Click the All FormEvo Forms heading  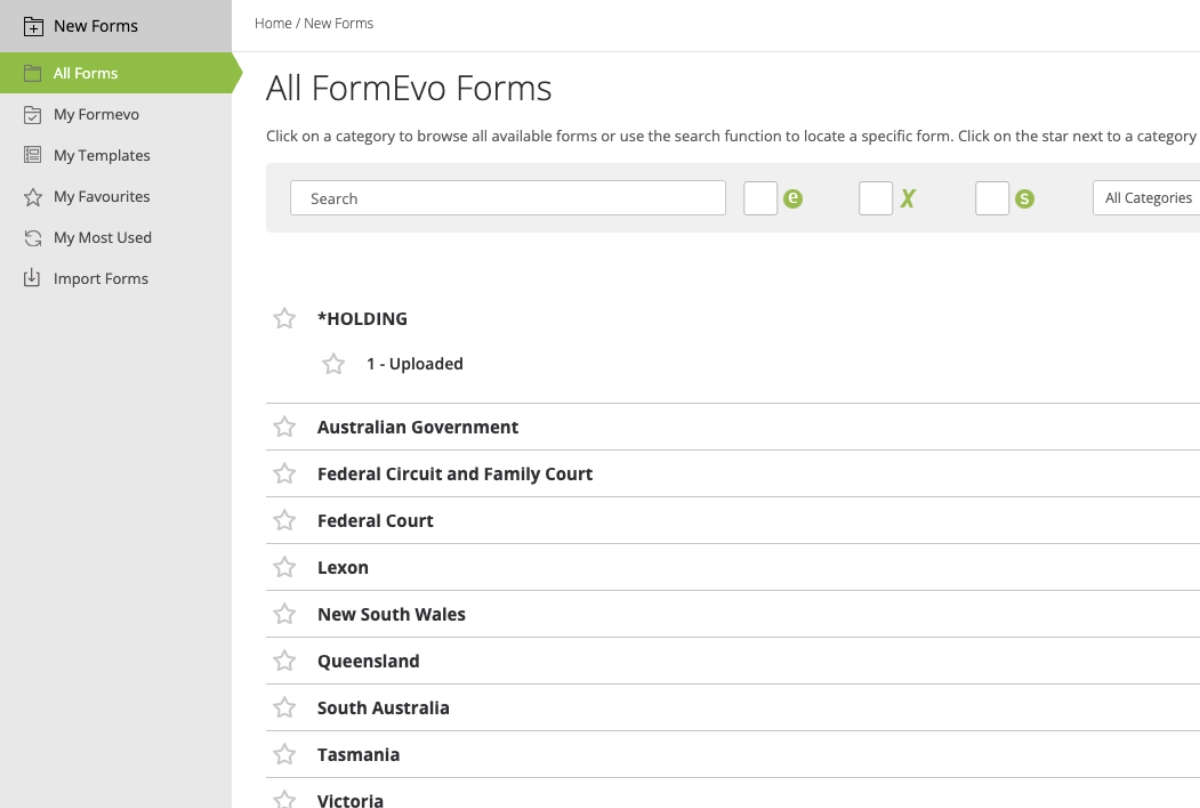click(x=409, y=88)
